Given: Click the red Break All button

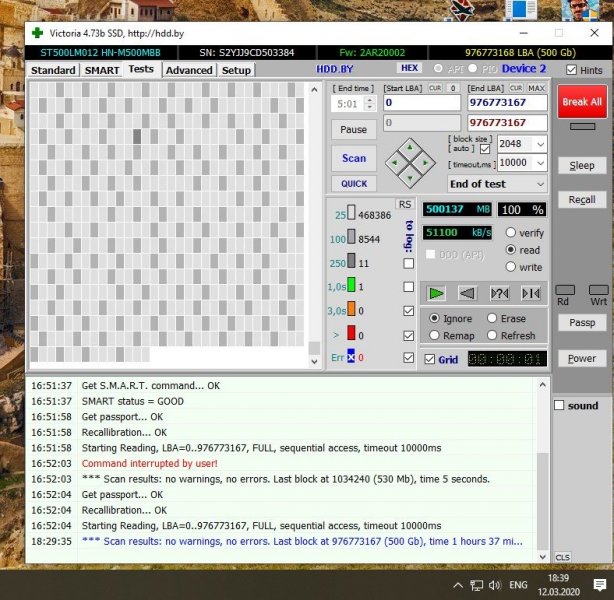Looking at the screenshot, I should click(581, 102).
